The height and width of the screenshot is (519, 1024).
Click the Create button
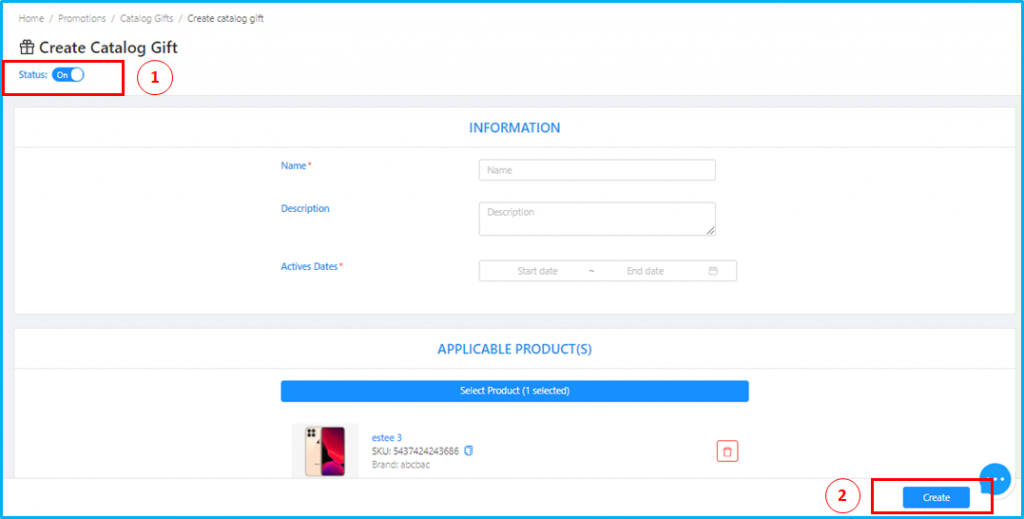[x=936, y=497]
